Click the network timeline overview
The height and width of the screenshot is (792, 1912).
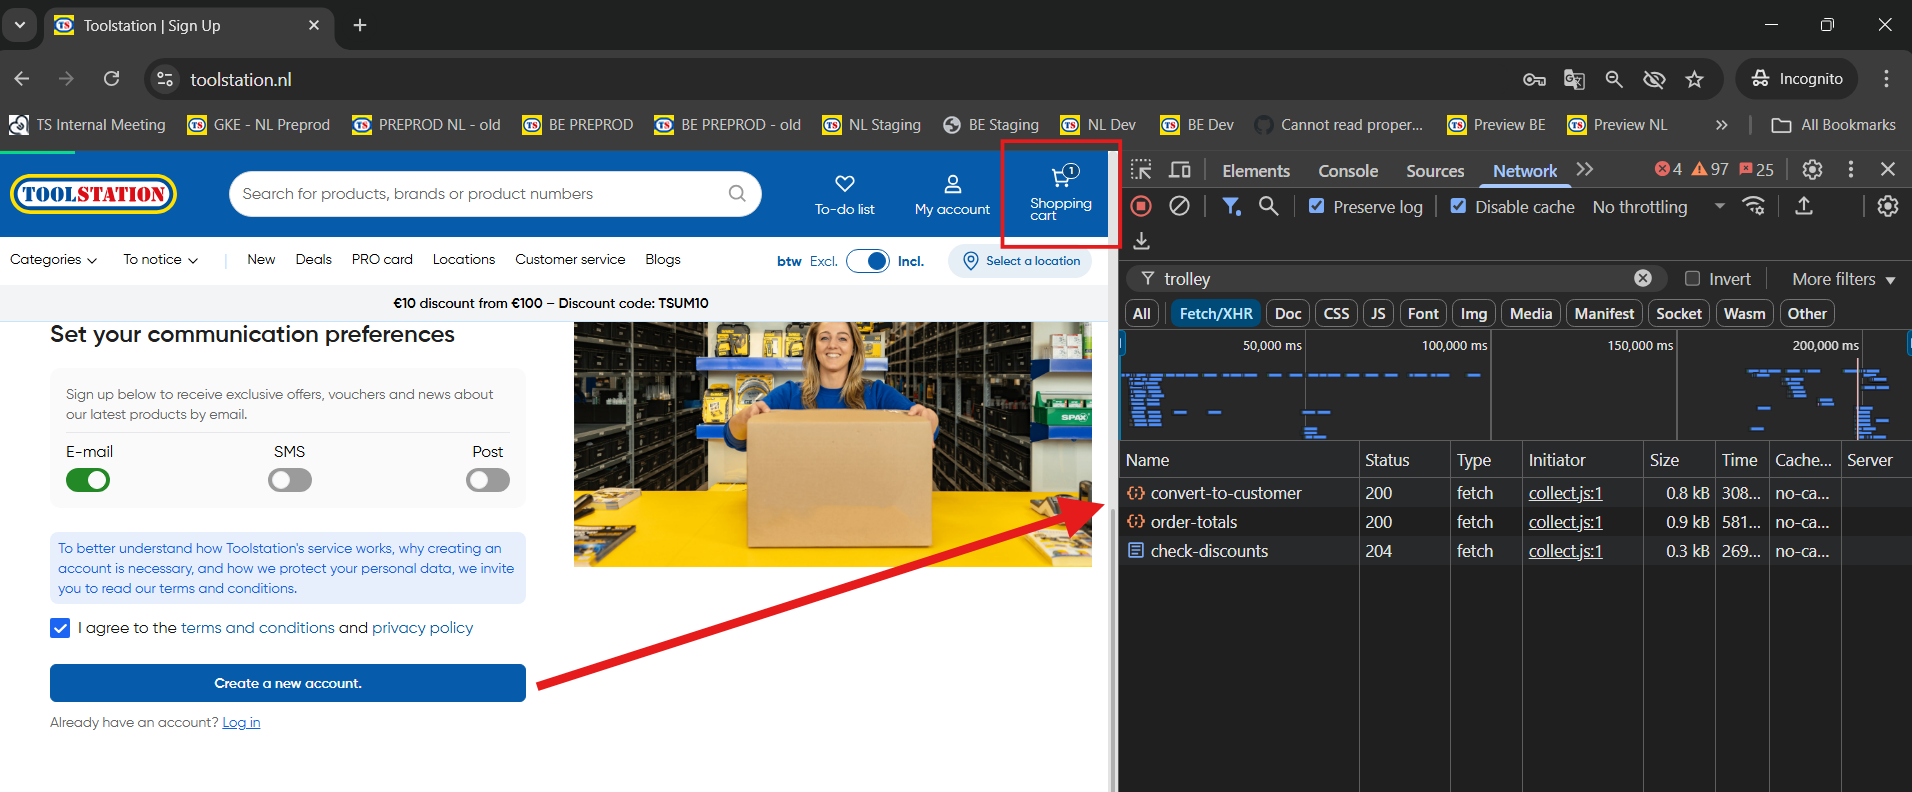1514,390
